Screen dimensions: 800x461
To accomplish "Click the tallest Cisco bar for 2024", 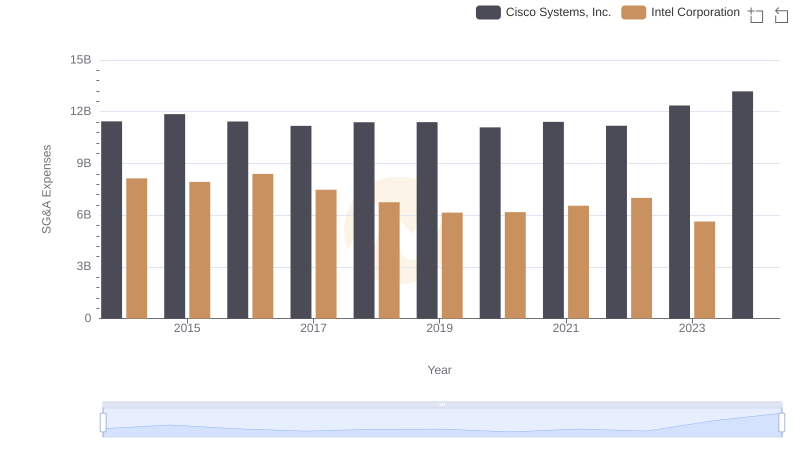I will 742,205.
